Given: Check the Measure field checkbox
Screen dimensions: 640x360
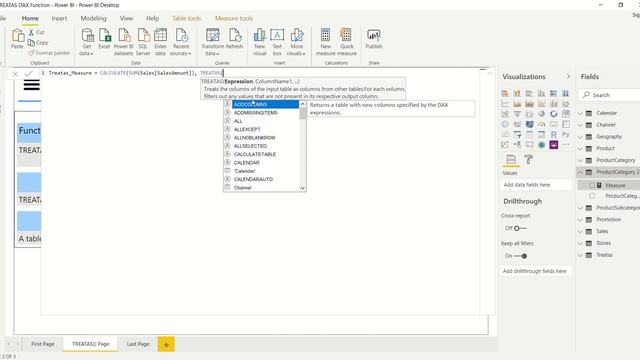Looking at the screenshot, I should (x=592, y=185).
